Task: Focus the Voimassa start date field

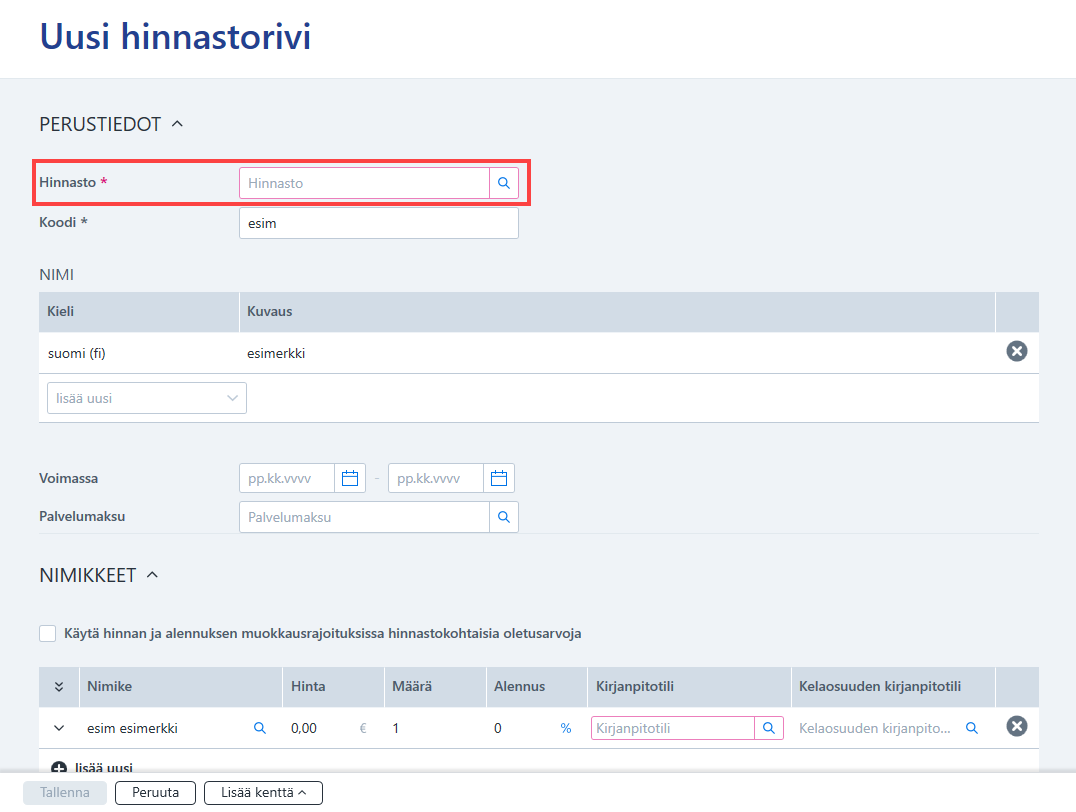Action: (x=287, y=478)
